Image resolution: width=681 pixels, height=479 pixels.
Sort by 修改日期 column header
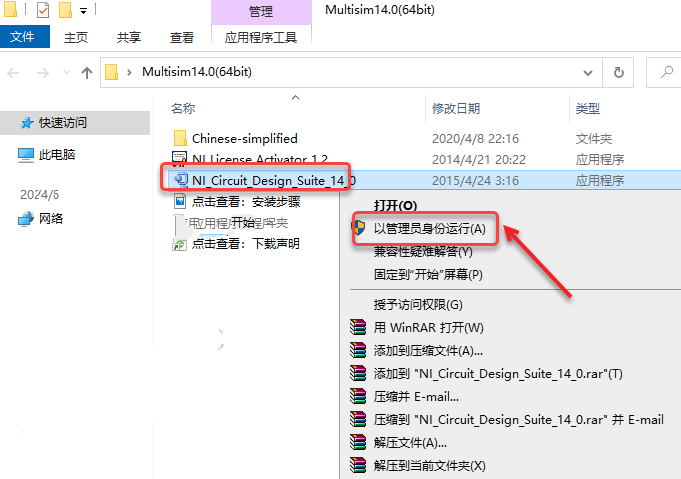coord(456,108)
